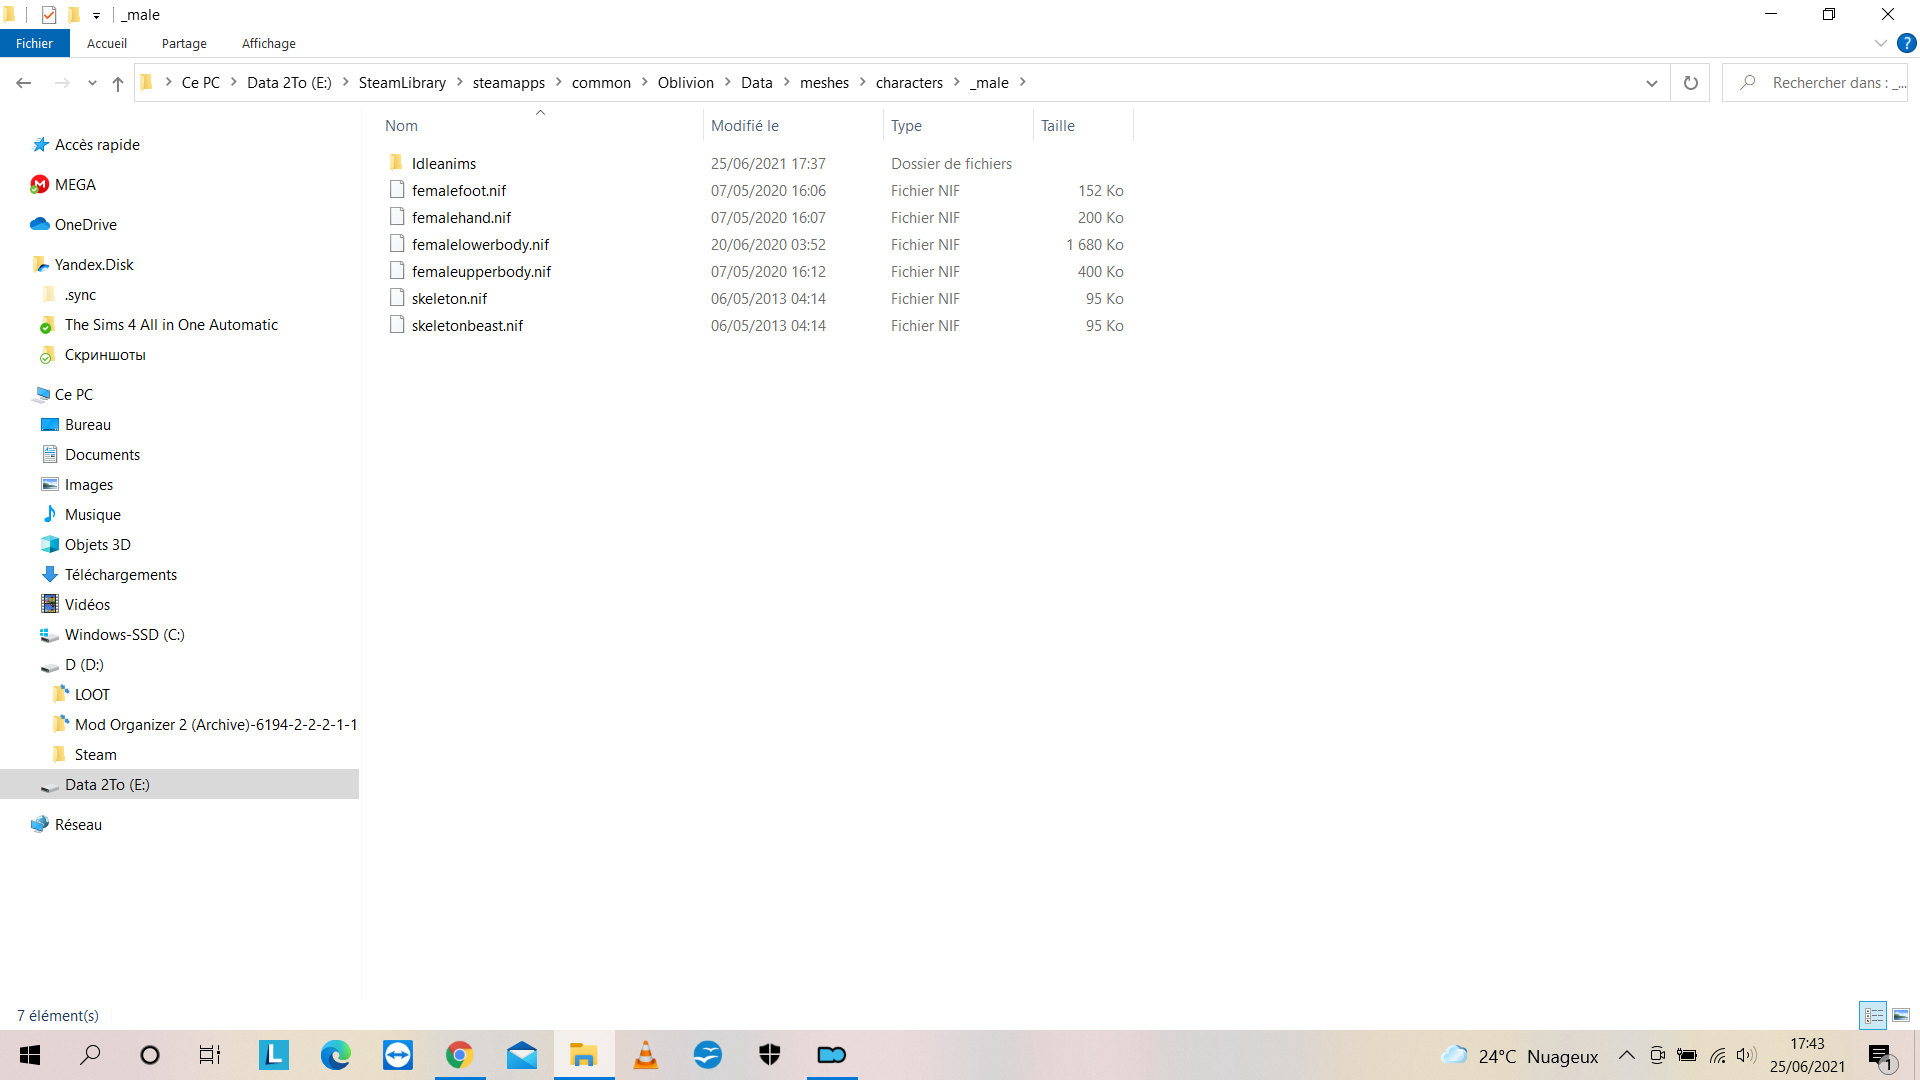Click SteamLibrary in the address path
The image size is (1920, 1080).
(402, 83)
